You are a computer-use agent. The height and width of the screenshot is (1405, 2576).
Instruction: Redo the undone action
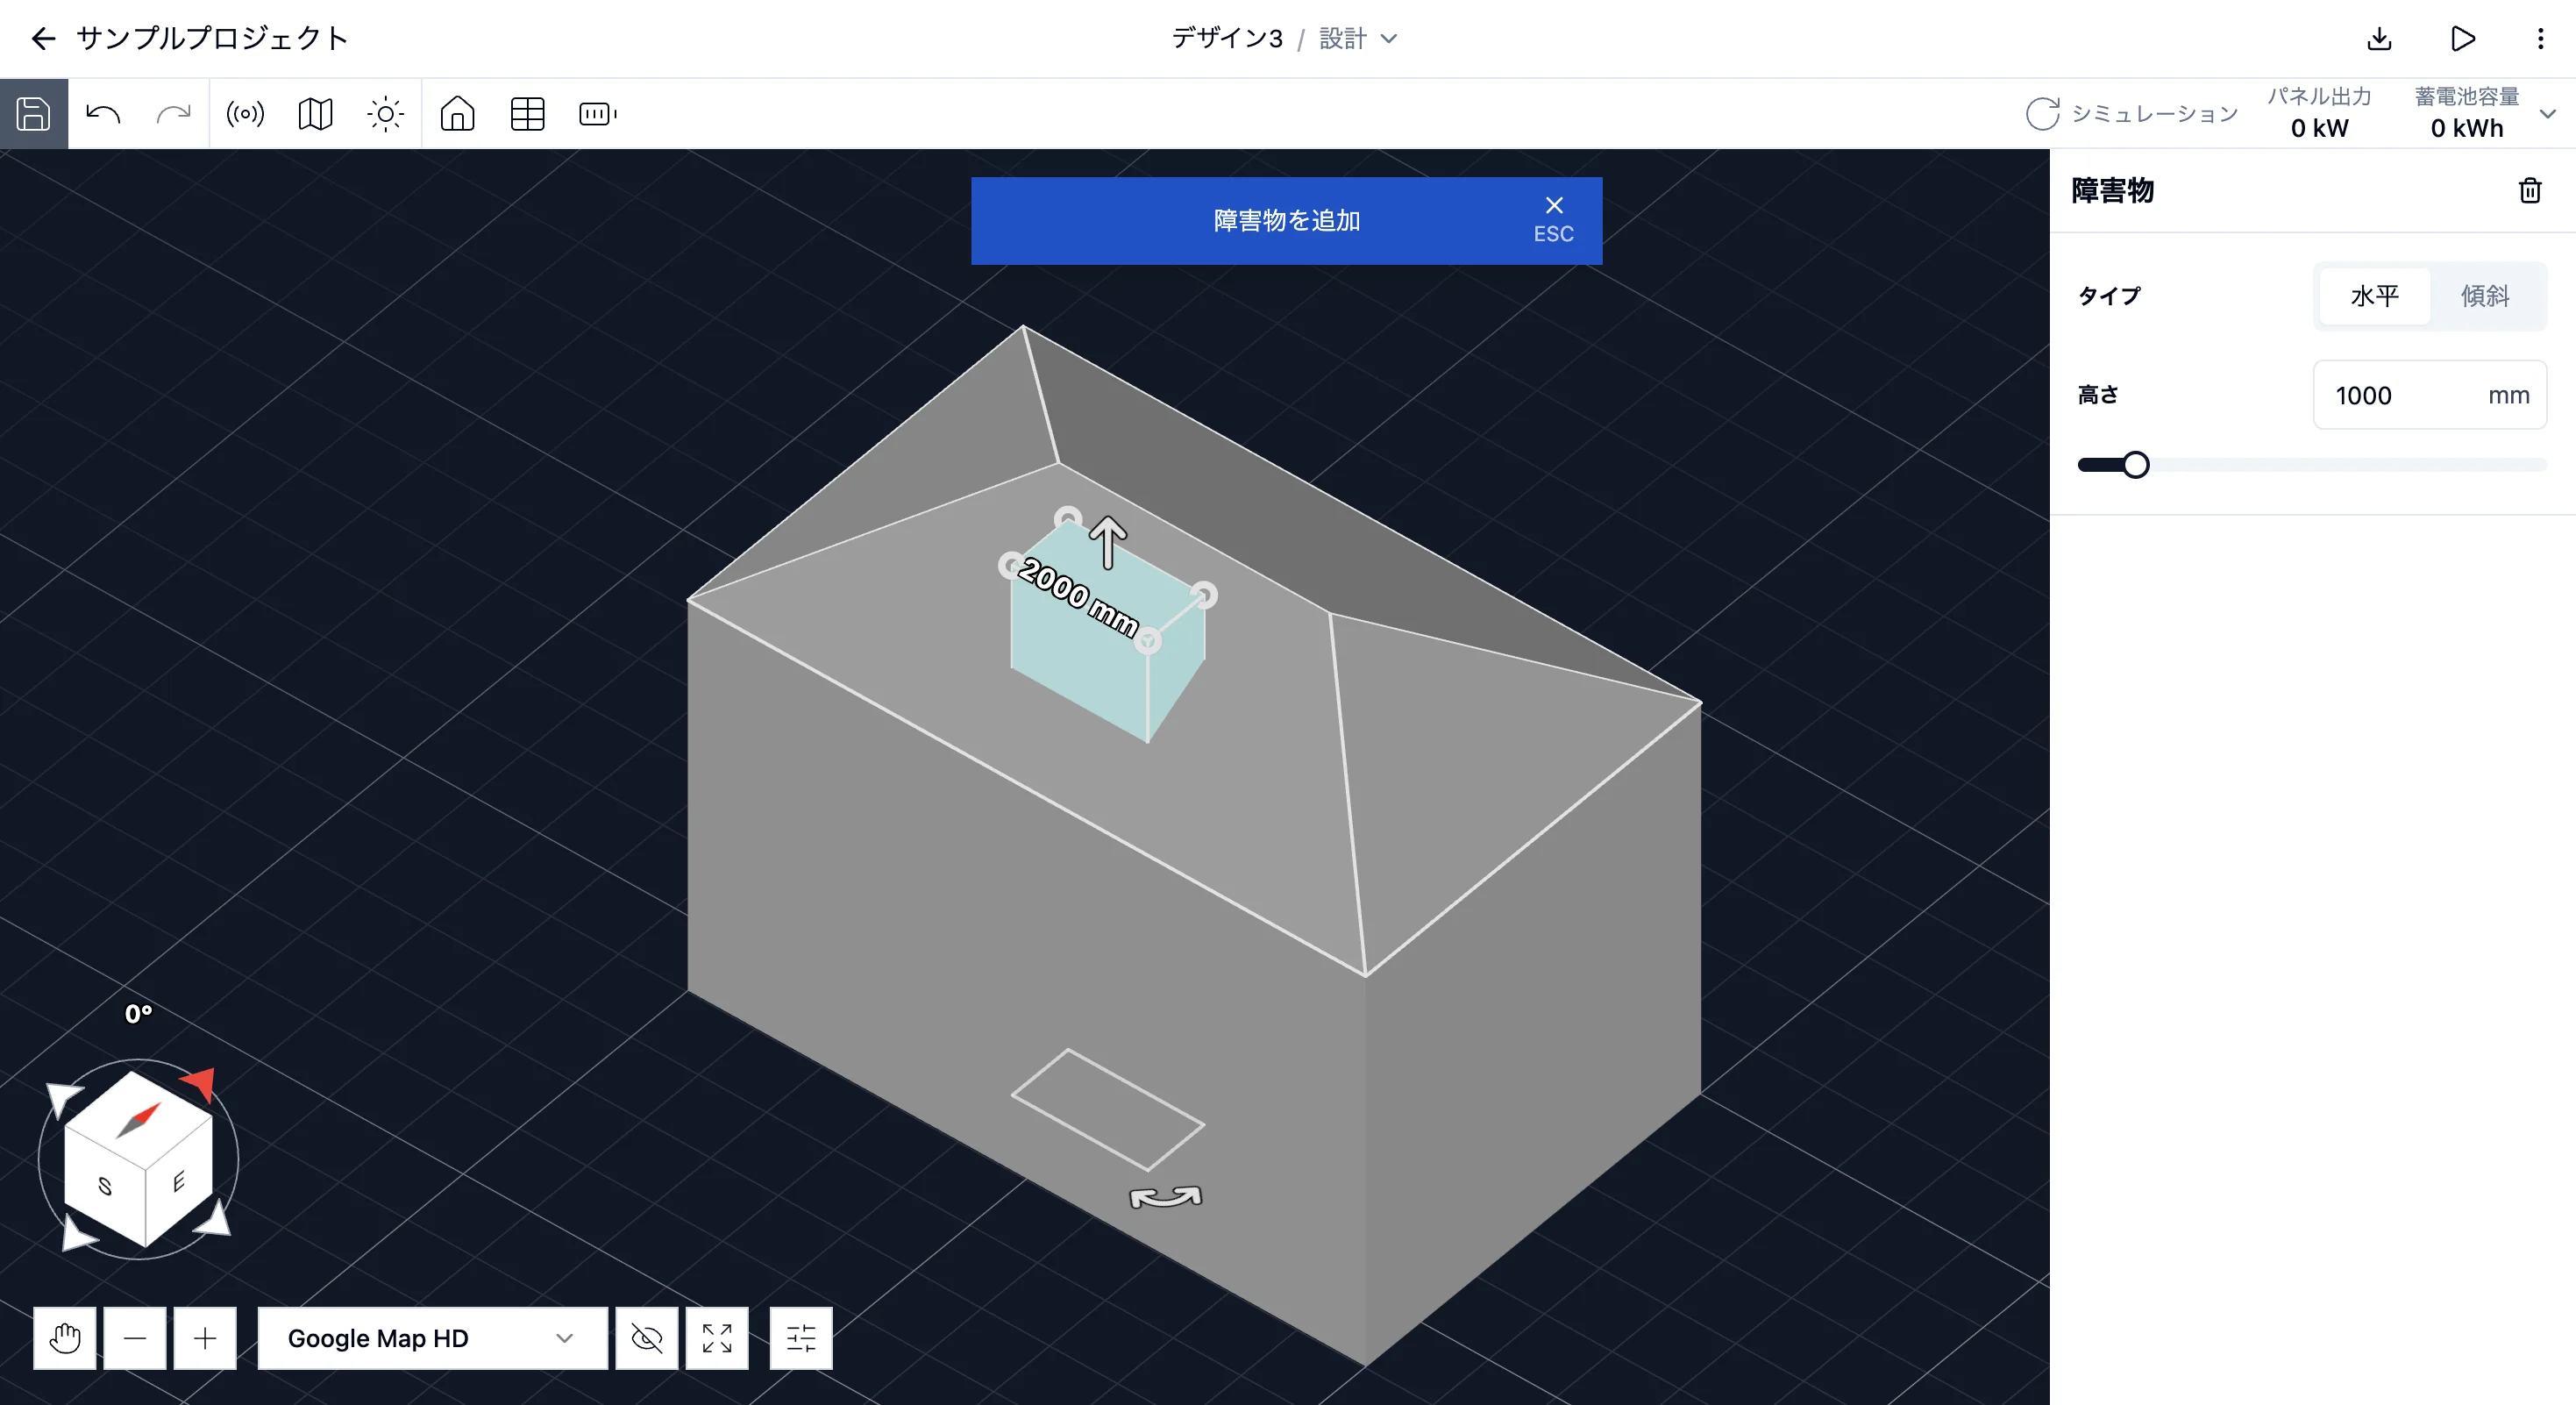(173, 114)
